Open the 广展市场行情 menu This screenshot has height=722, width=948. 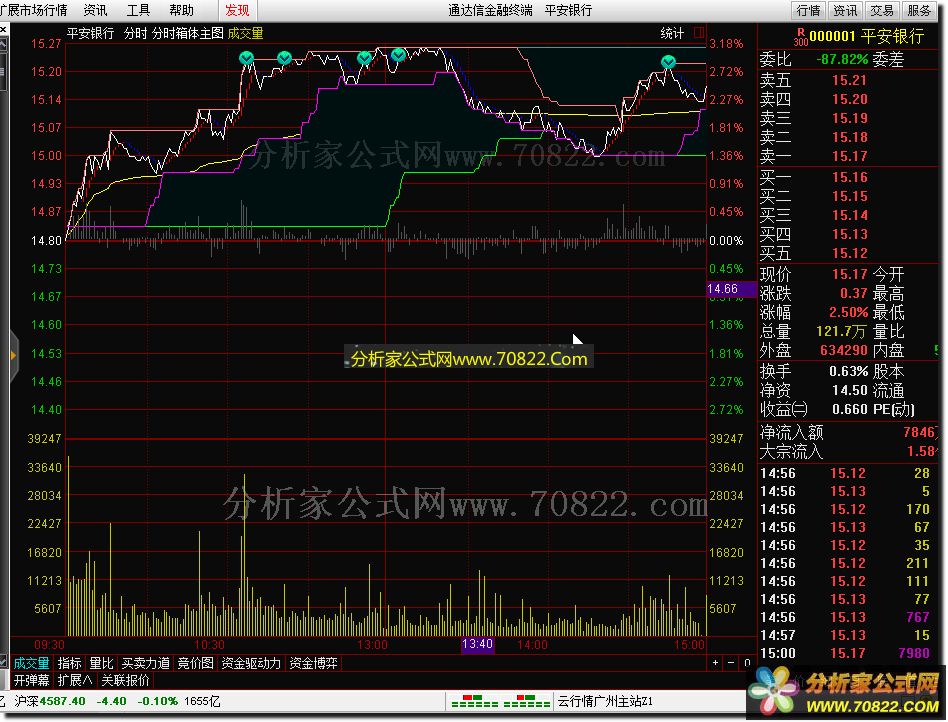click(34, 10)
